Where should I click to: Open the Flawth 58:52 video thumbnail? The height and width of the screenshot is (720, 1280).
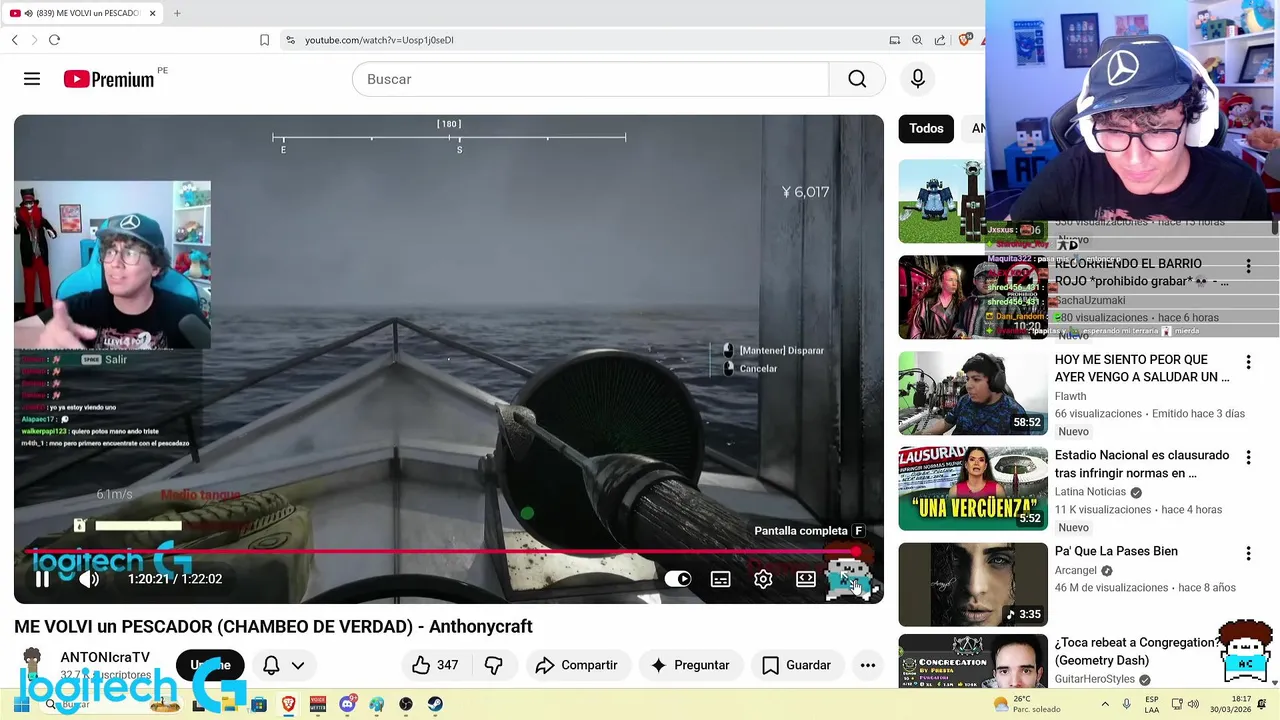[973, 393]
